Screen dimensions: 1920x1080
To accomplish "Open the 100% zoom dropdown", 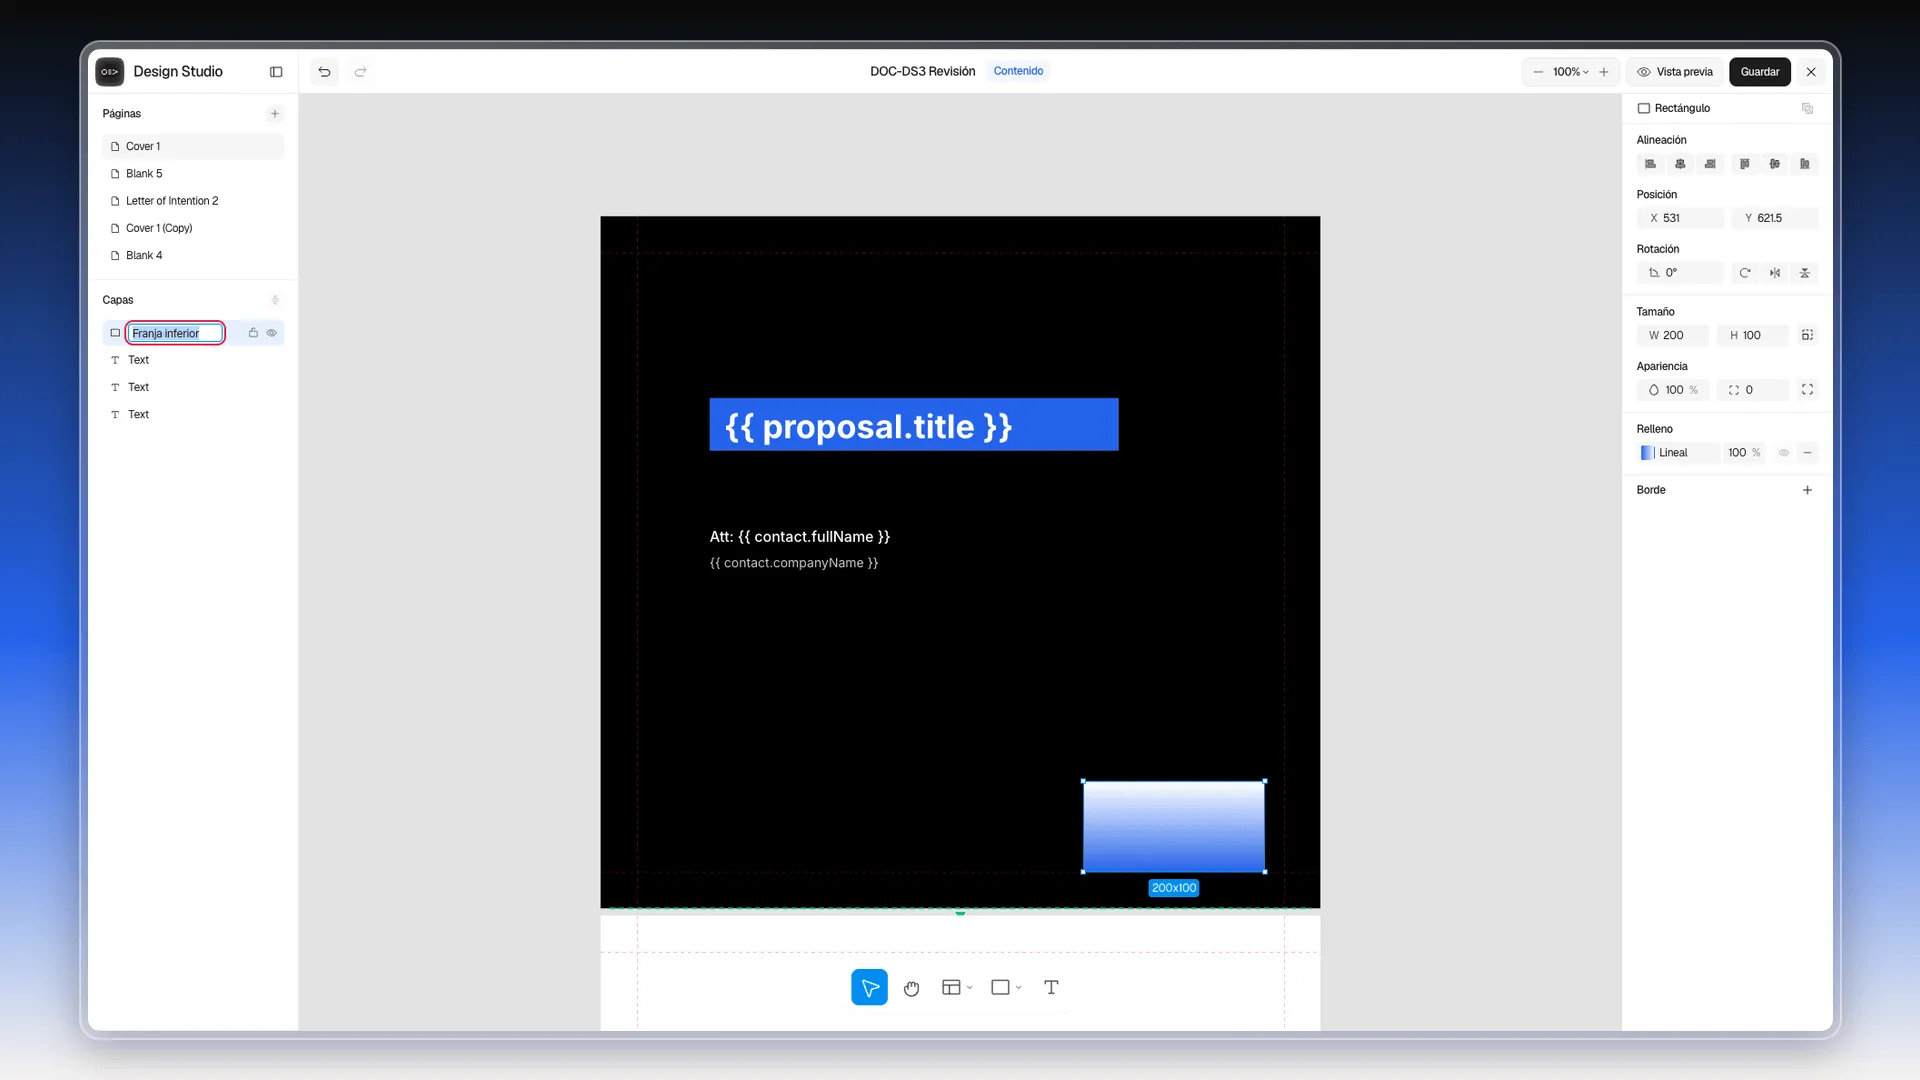I will click(1570, 72).
